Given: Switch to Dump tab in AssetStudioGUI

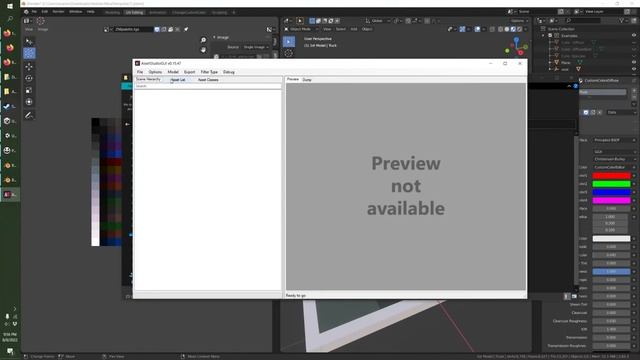Looking at the screenshot, I should tap(307, 80).
